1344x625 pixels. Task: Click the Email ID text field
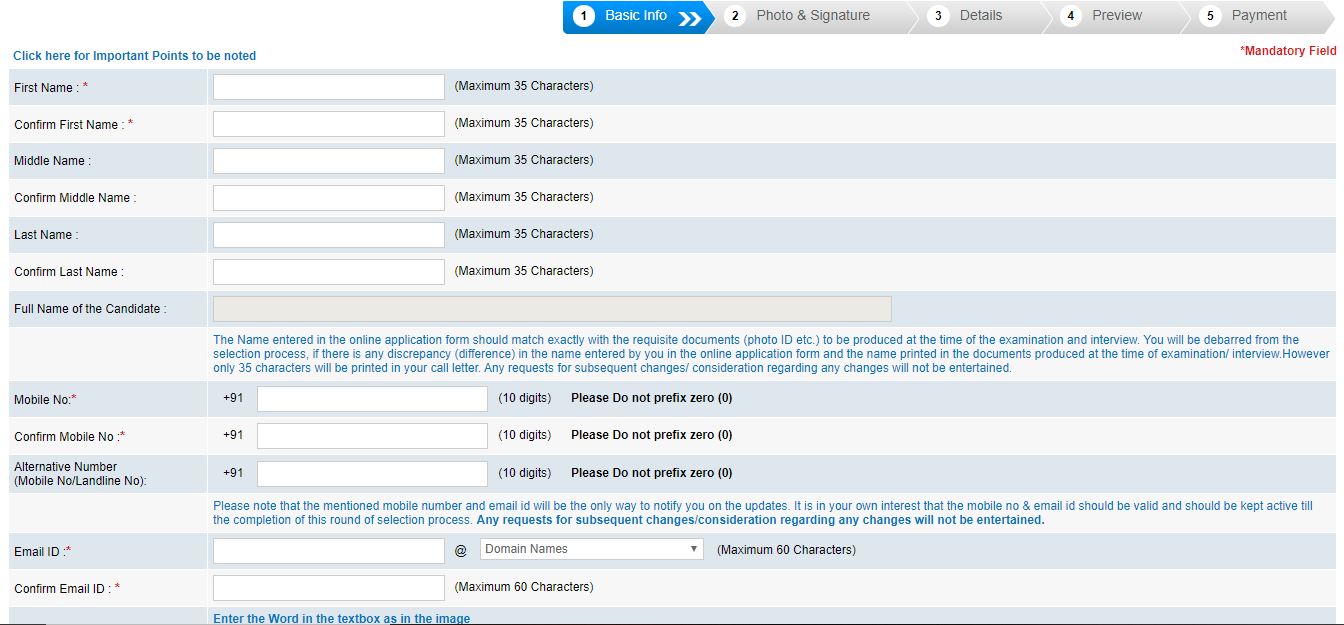click(328, 551)
